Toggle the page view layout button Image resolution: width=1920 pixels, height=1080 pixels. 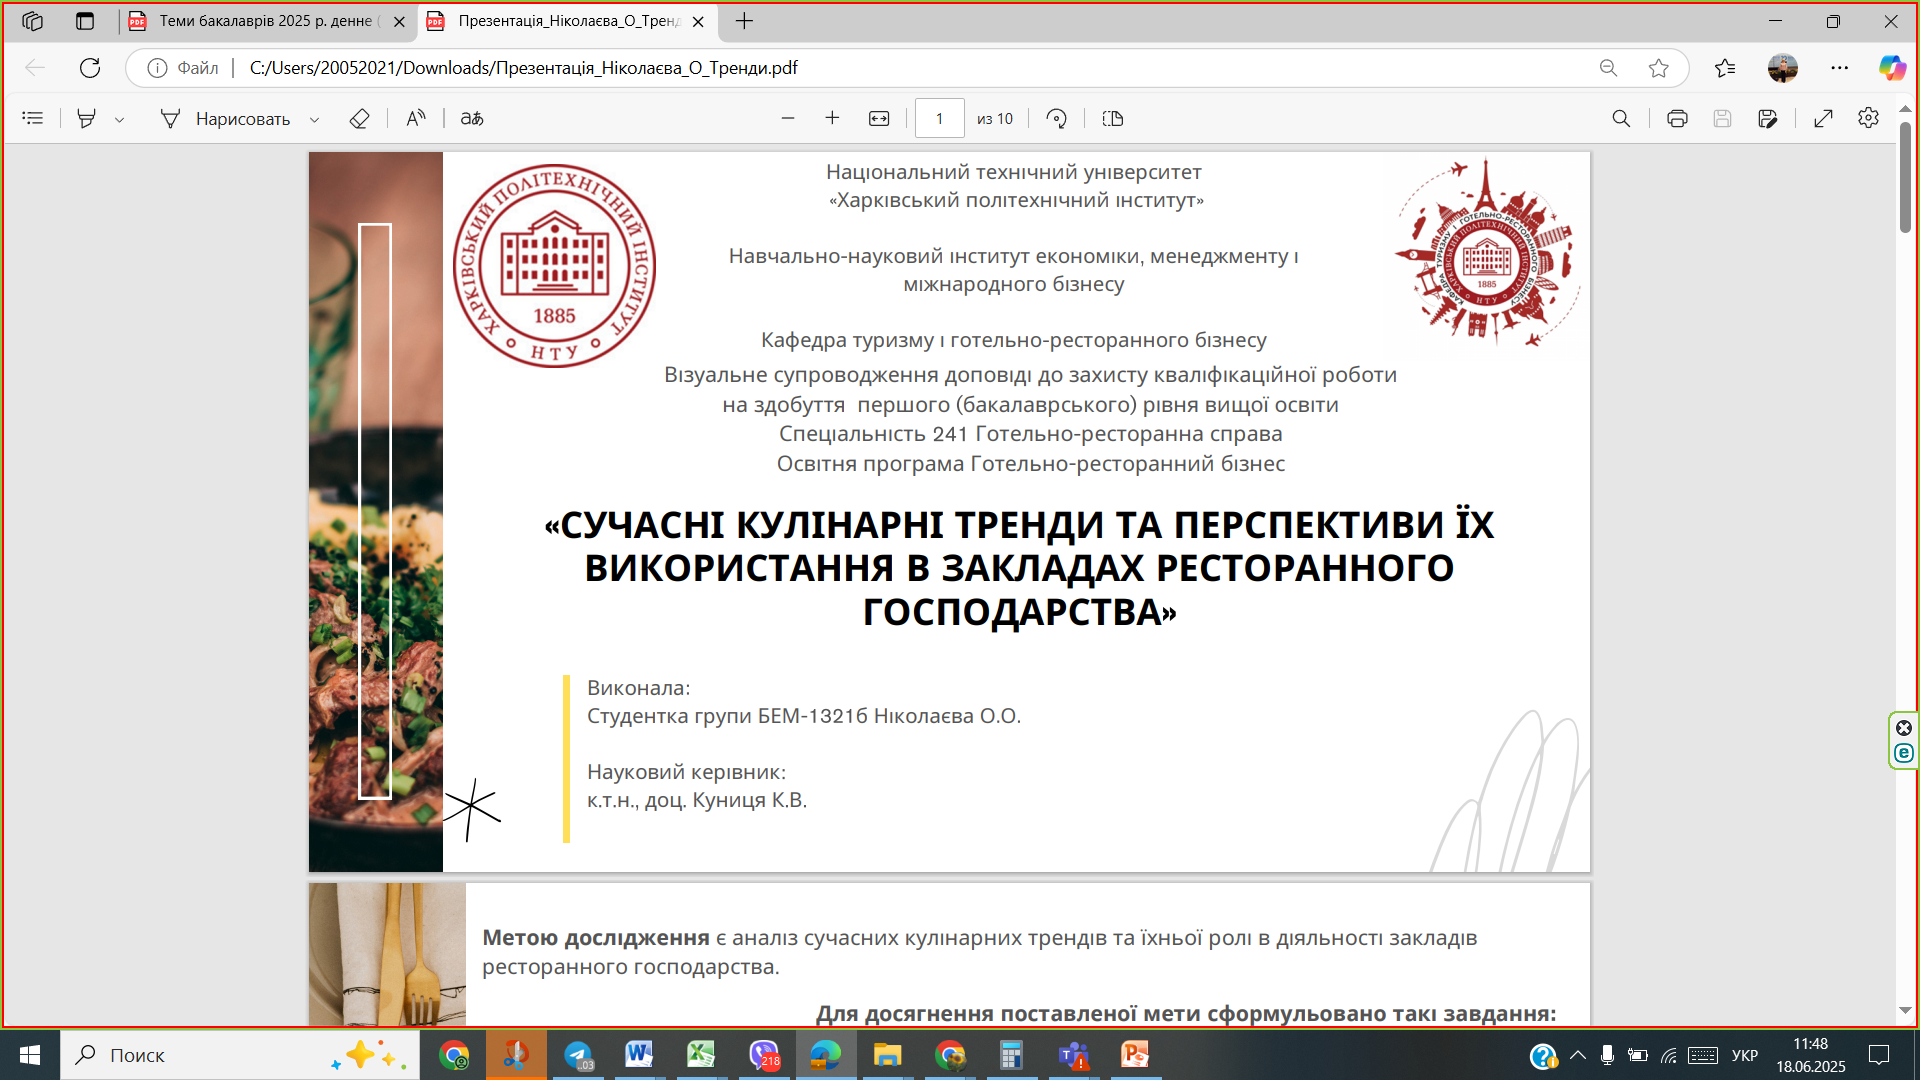coord(1113,118)
